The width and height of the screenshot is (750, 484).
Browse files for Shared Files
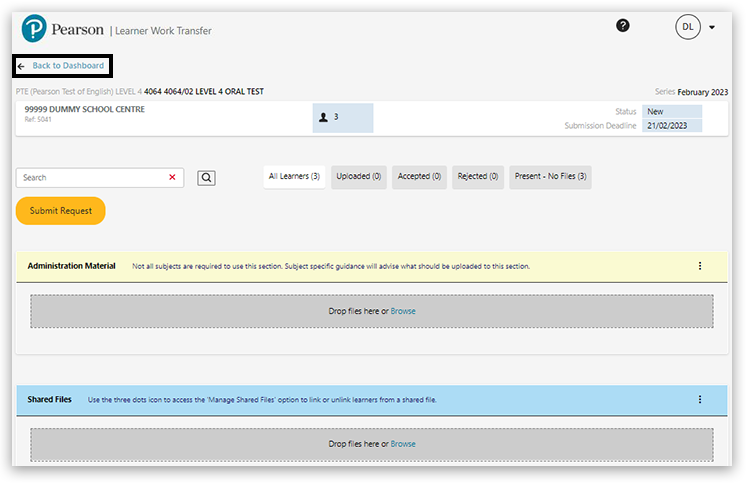403,444
